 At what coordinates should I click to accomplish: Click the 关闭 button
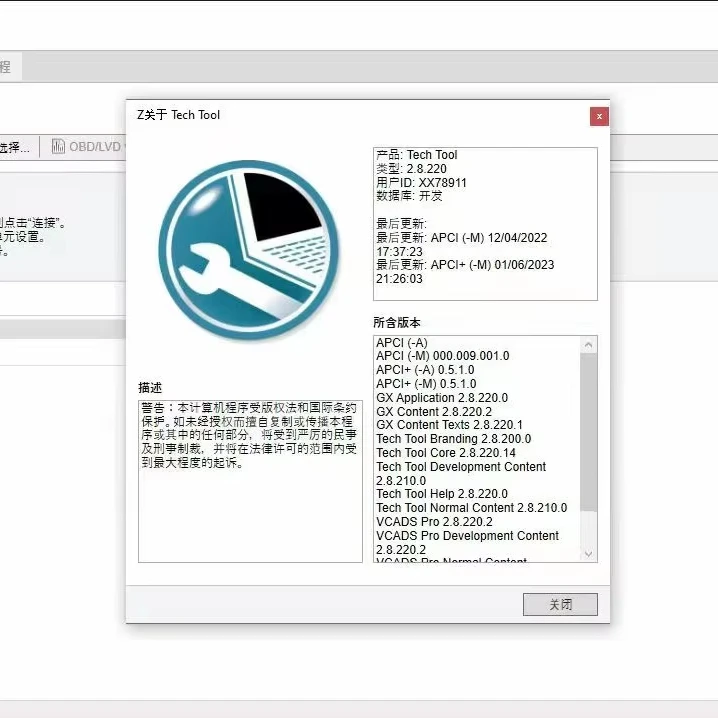pyautogui.click(x=560, y=604)
